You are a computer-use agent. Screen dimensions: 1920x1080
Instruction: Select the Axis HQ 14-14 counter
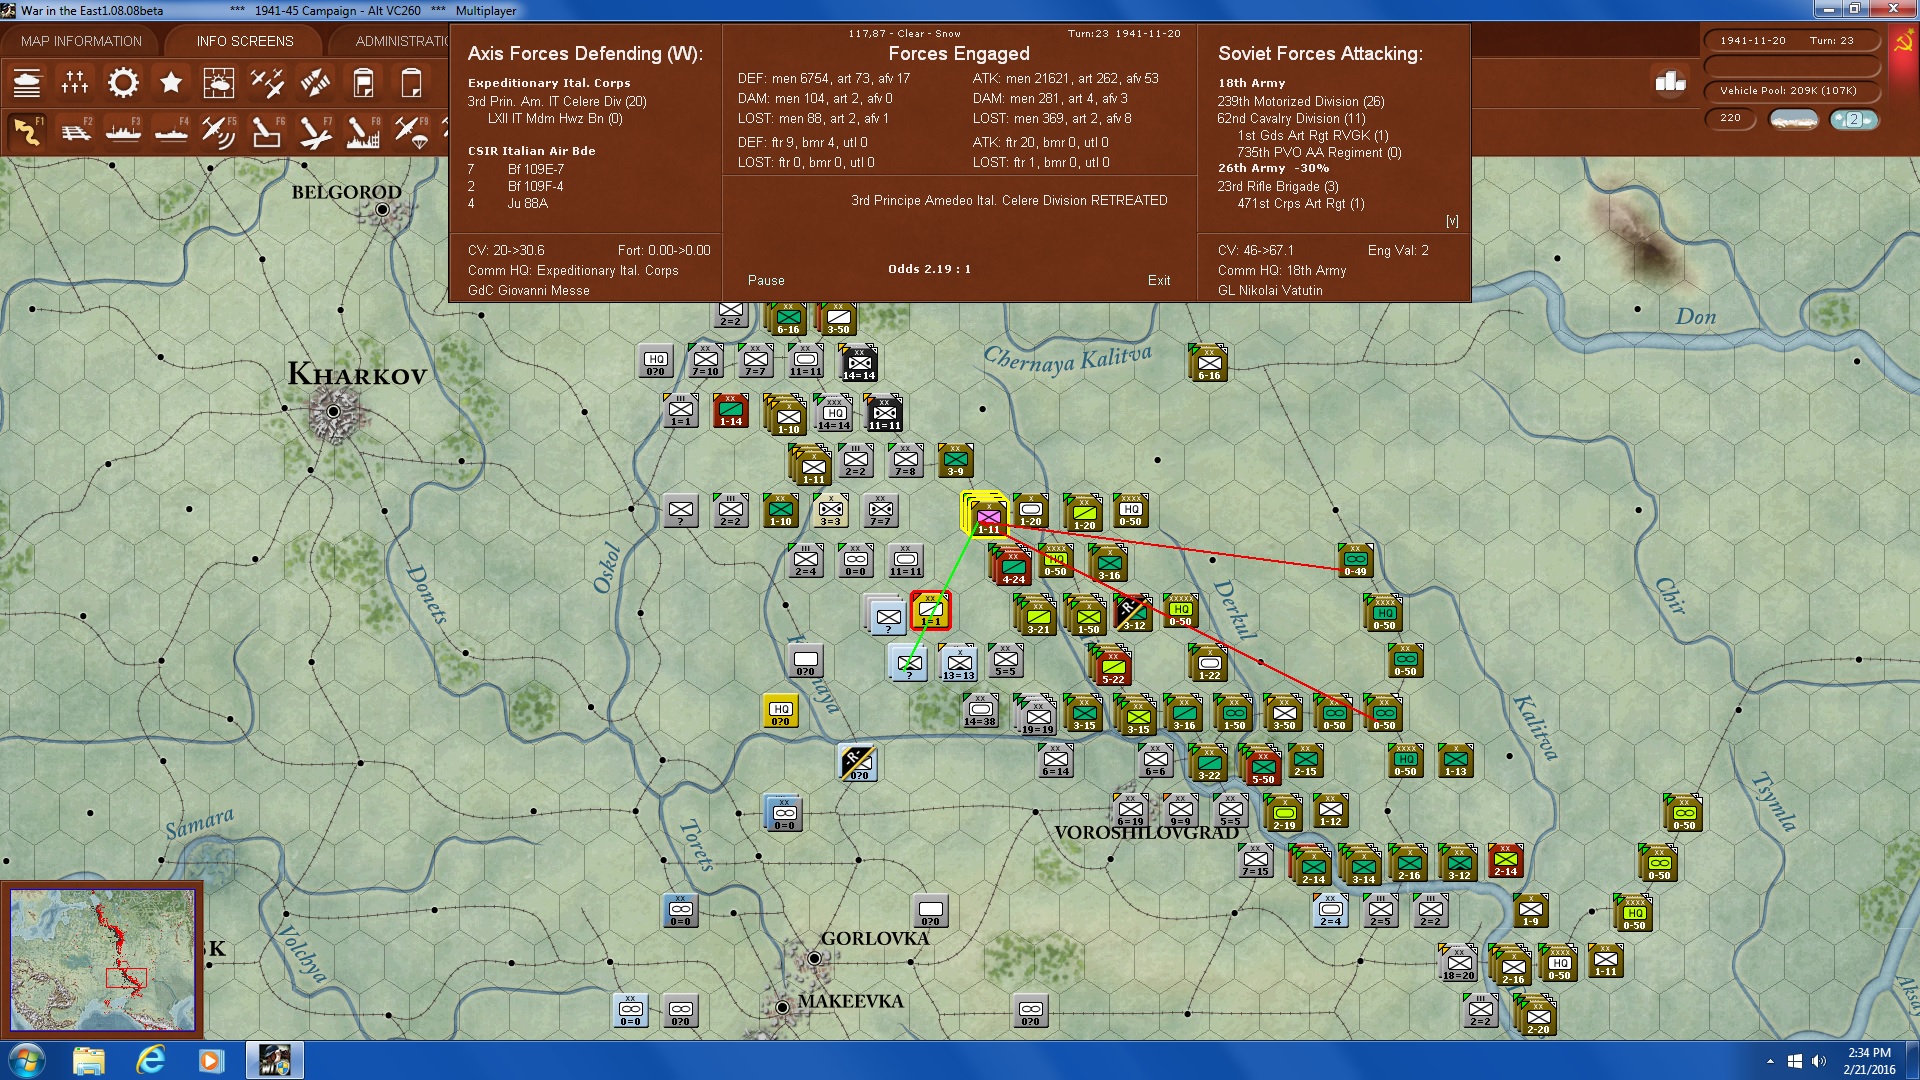coord(835,414)
